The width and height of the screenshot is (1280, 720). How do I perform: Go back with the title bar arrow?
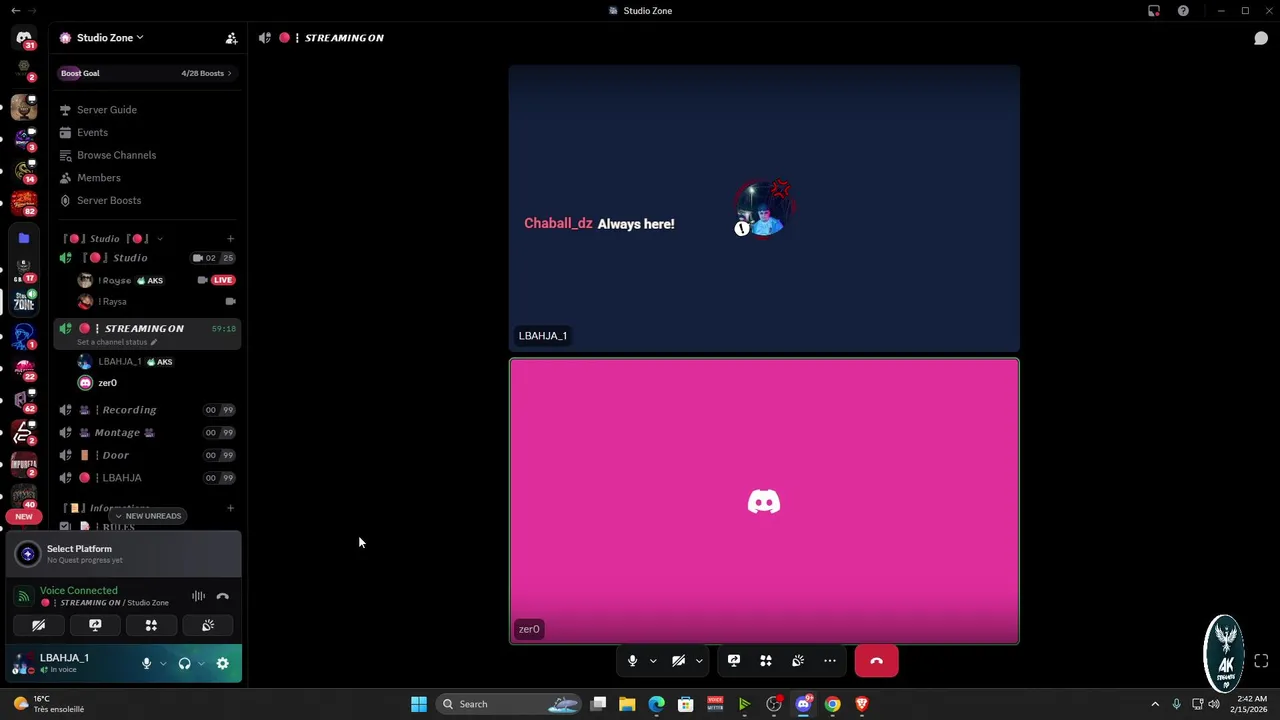pos(15,11)
